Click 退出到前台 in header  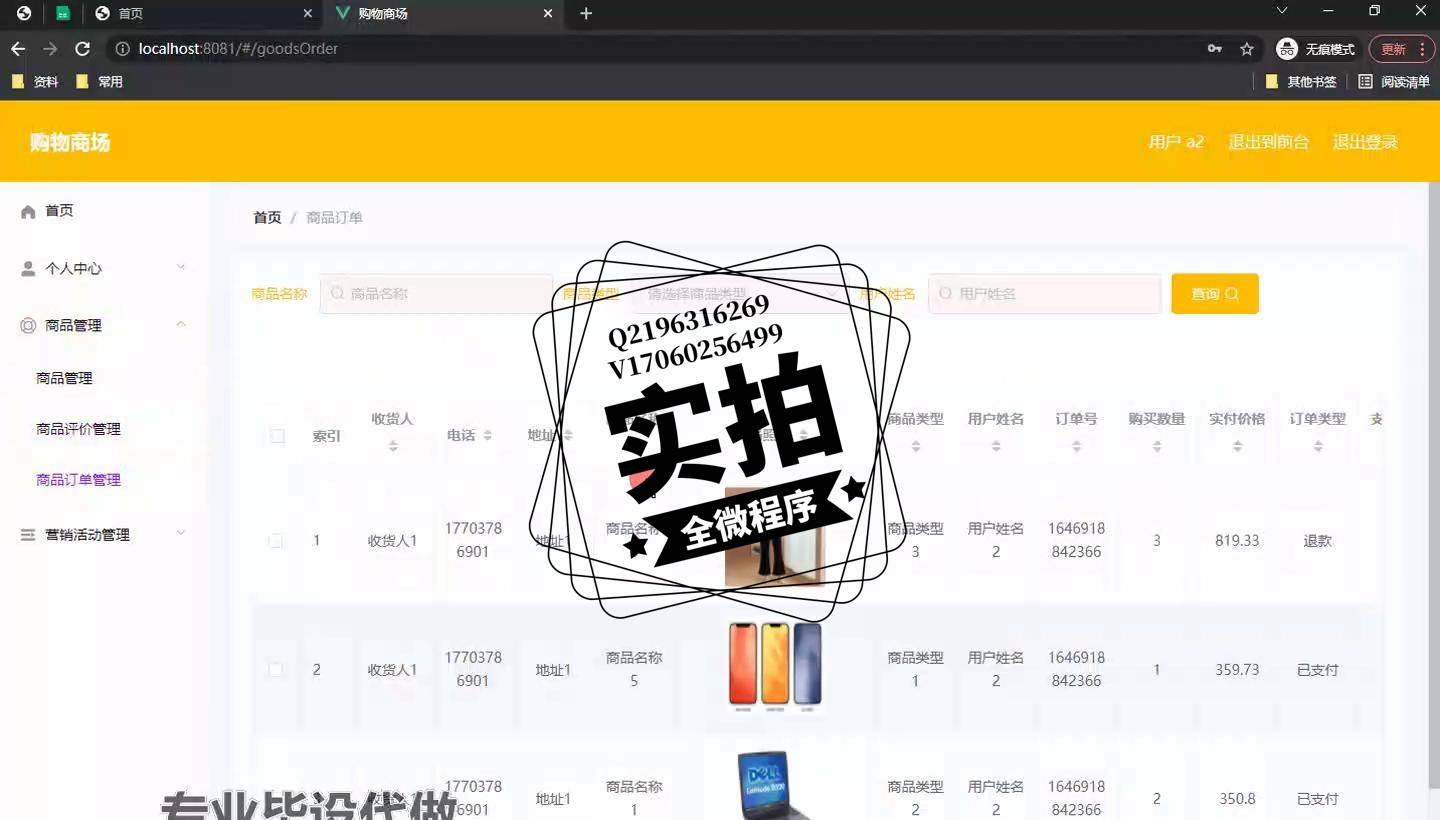[1268, 142]
